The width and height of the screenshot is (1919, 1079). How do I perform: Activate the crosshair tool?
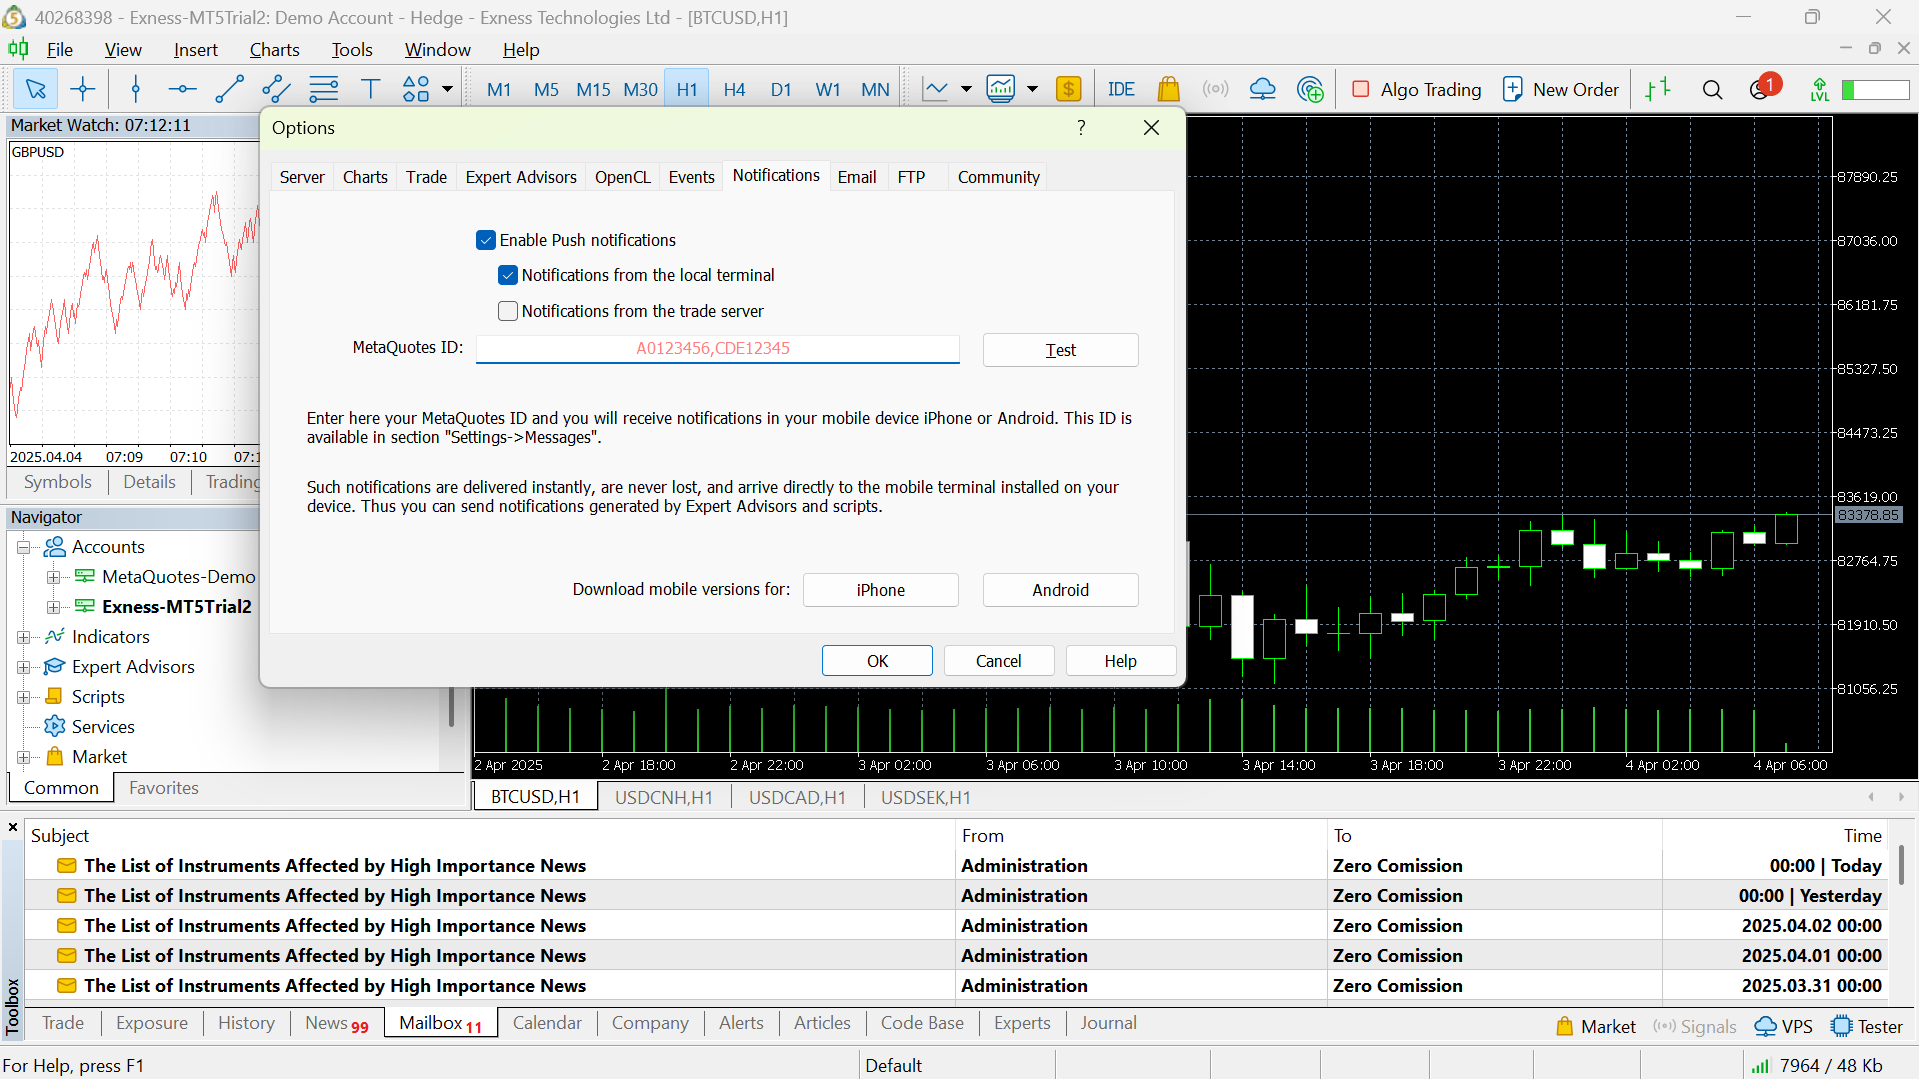tap(83, 89)
